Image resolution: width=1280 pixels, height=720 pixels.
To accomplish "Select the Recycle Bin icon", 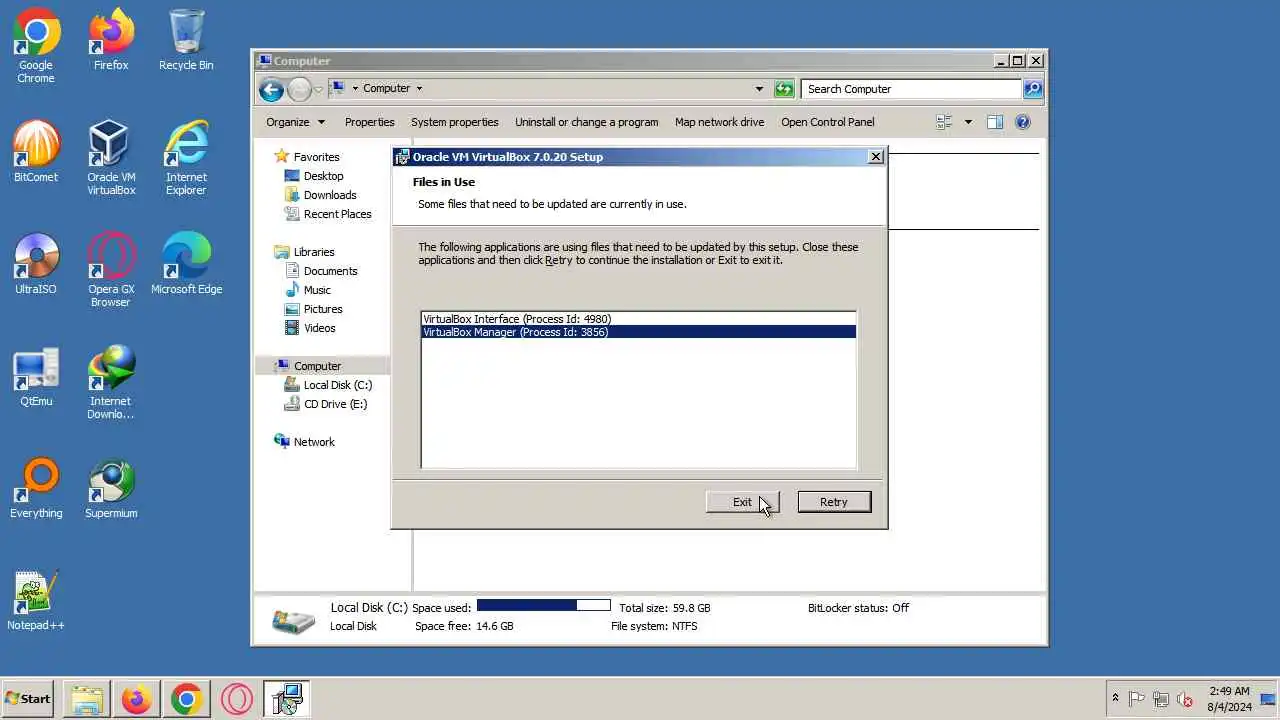I will (x=186, y=40).
